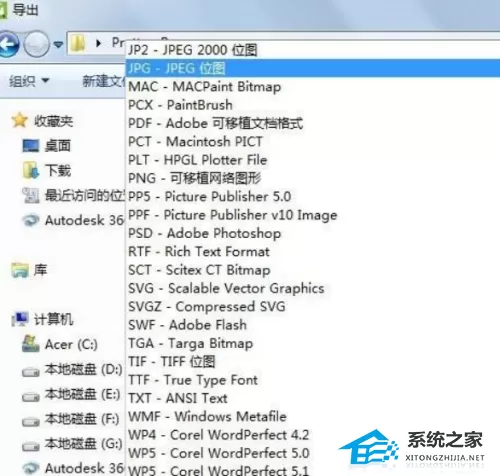Choose SVG - Scalable Vector Graphics
Screen dimensions: 500x476
tap(226, 288)
